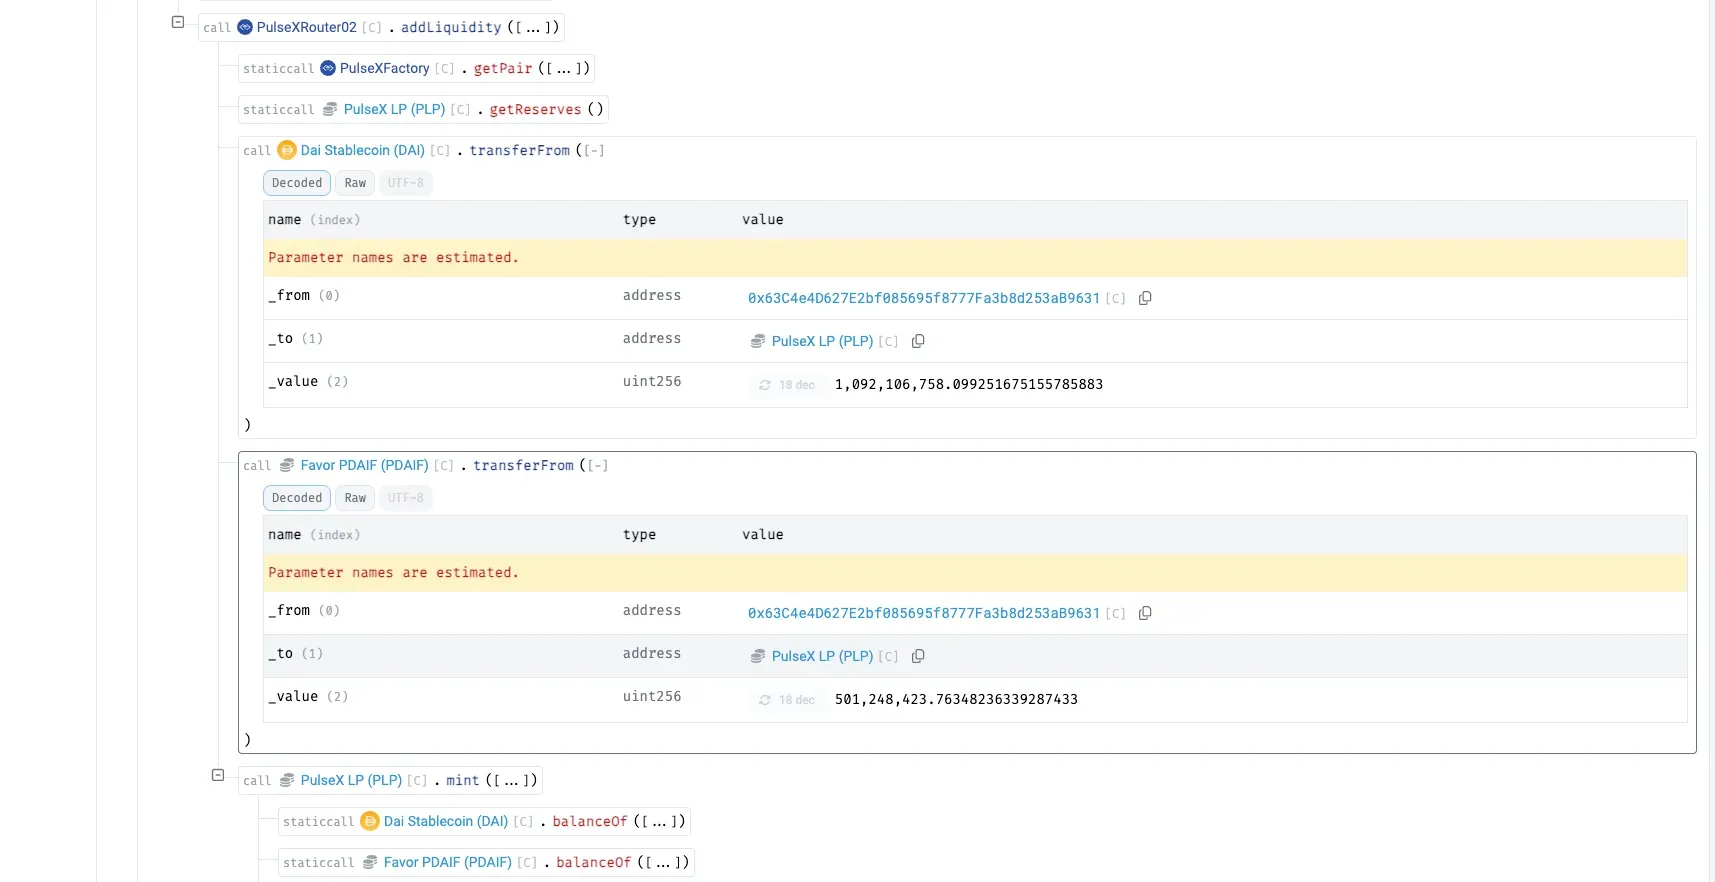This screenshot has width=1715, height=882.
Task: Click PDAIF value 501,248,423.76348236339287433
Action: click(956, 700)
